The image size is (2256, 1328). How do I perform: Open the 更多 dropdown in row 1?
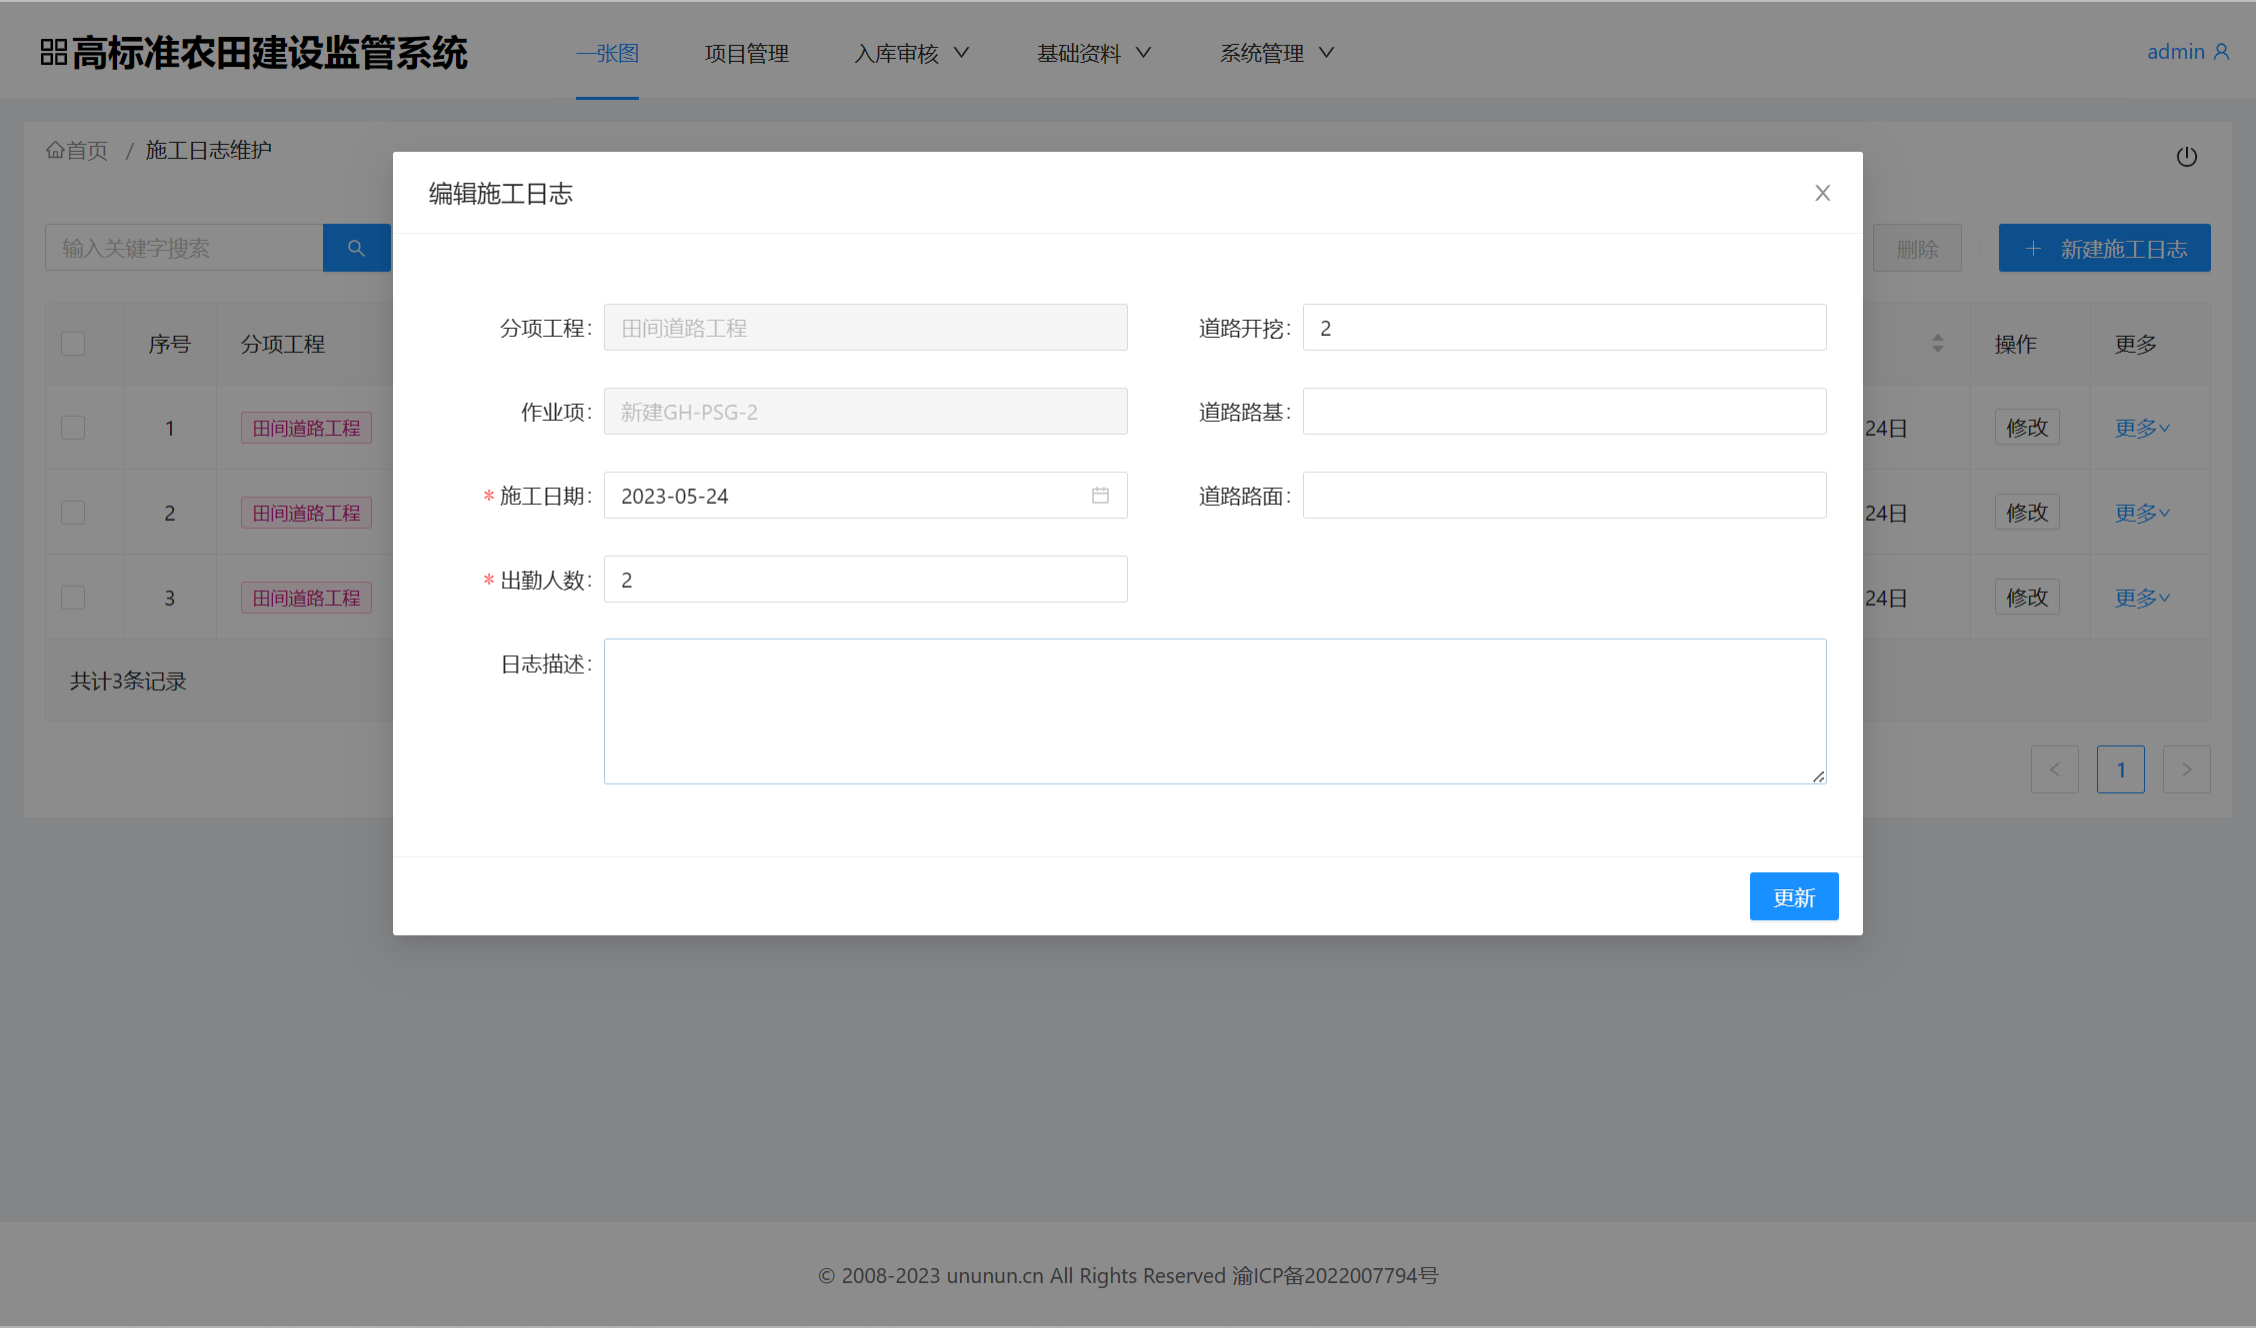point(2142,428)
